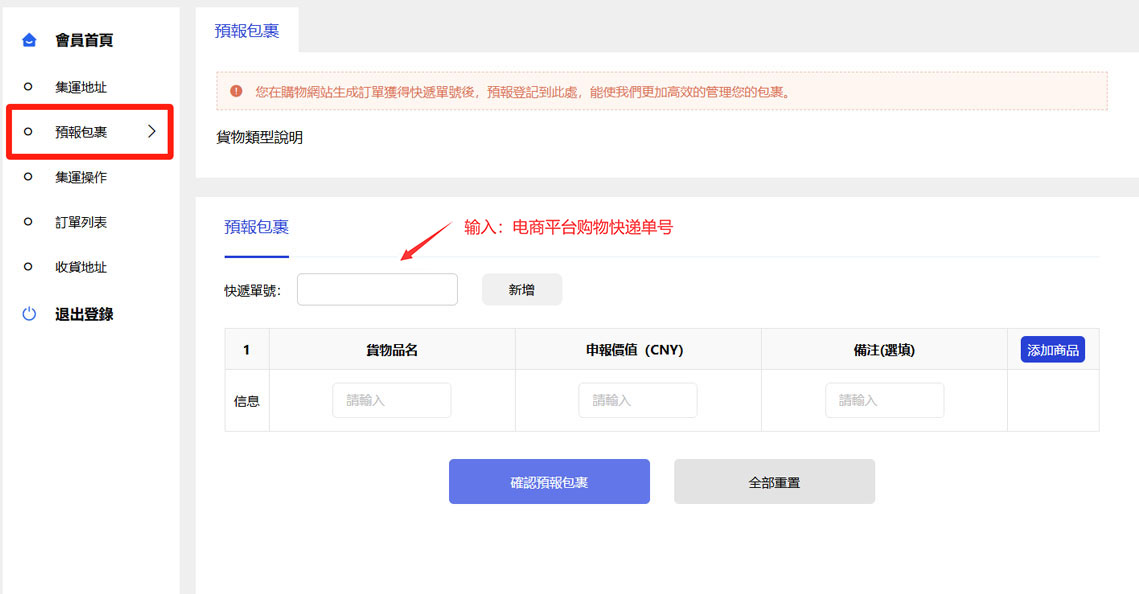Select the 預報包裹 tab at page top
Screen dimensions: 1139x594
247,30
